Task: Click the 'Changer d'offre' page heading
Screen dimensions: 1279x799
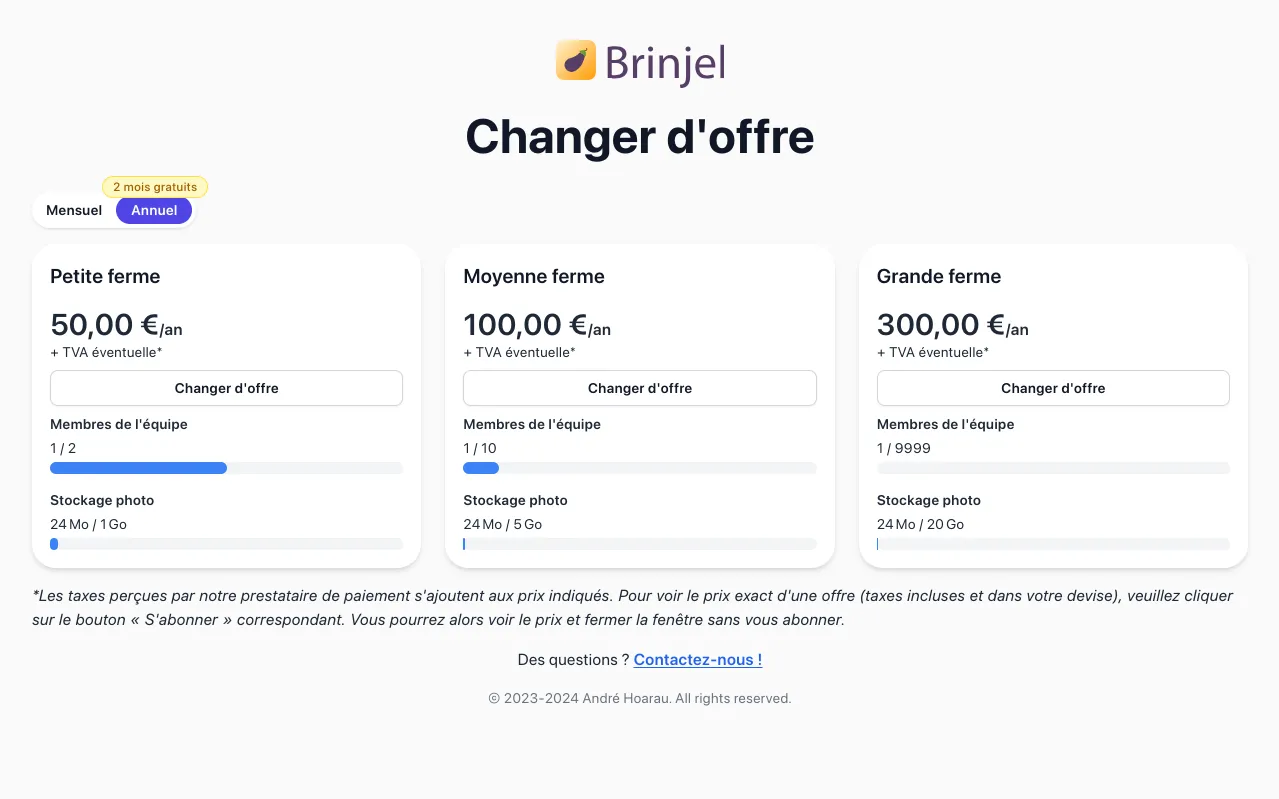Action: [639, 137]
